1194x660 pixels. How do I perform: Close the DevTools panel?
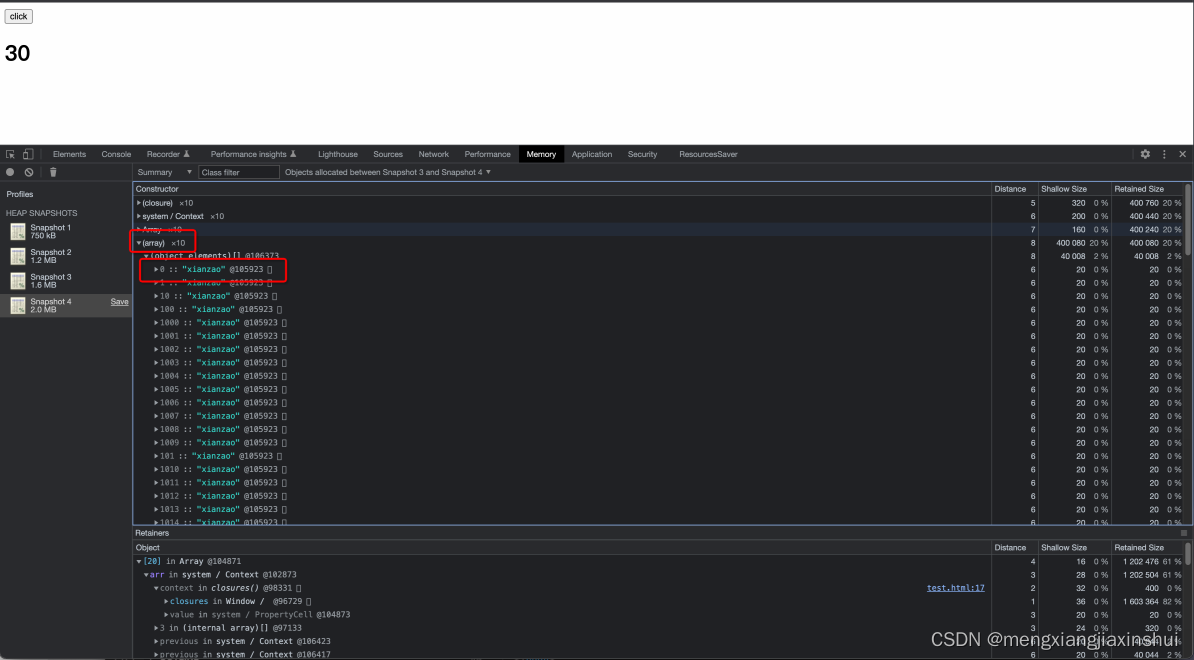[x=1183, y=154]
